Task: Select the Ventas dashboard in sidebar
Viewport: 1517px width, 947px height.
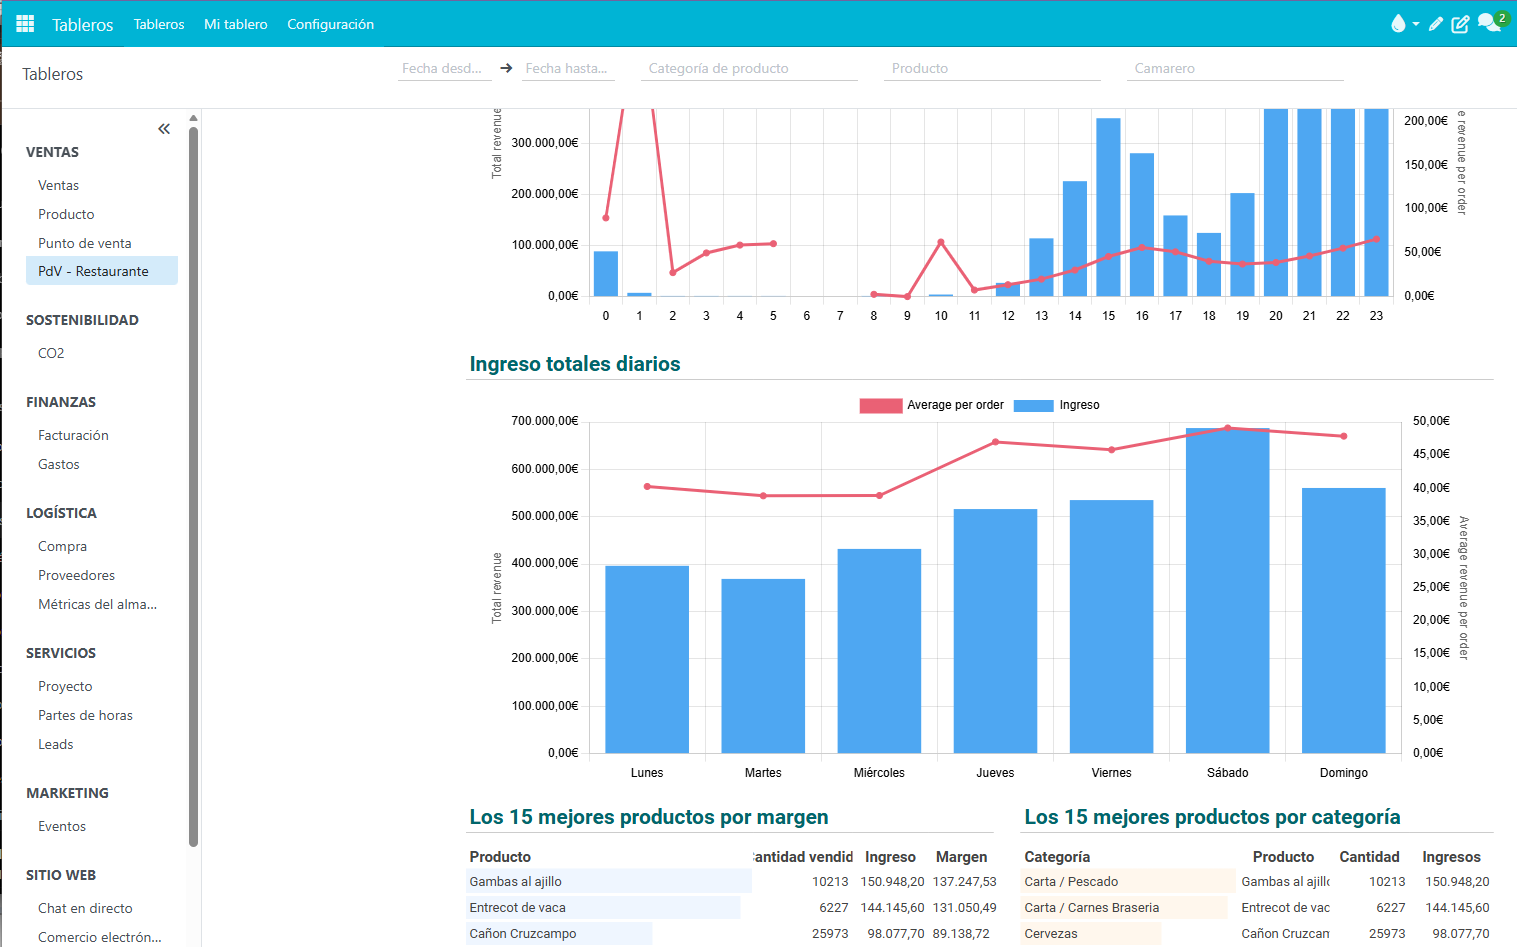Action: 102,185
